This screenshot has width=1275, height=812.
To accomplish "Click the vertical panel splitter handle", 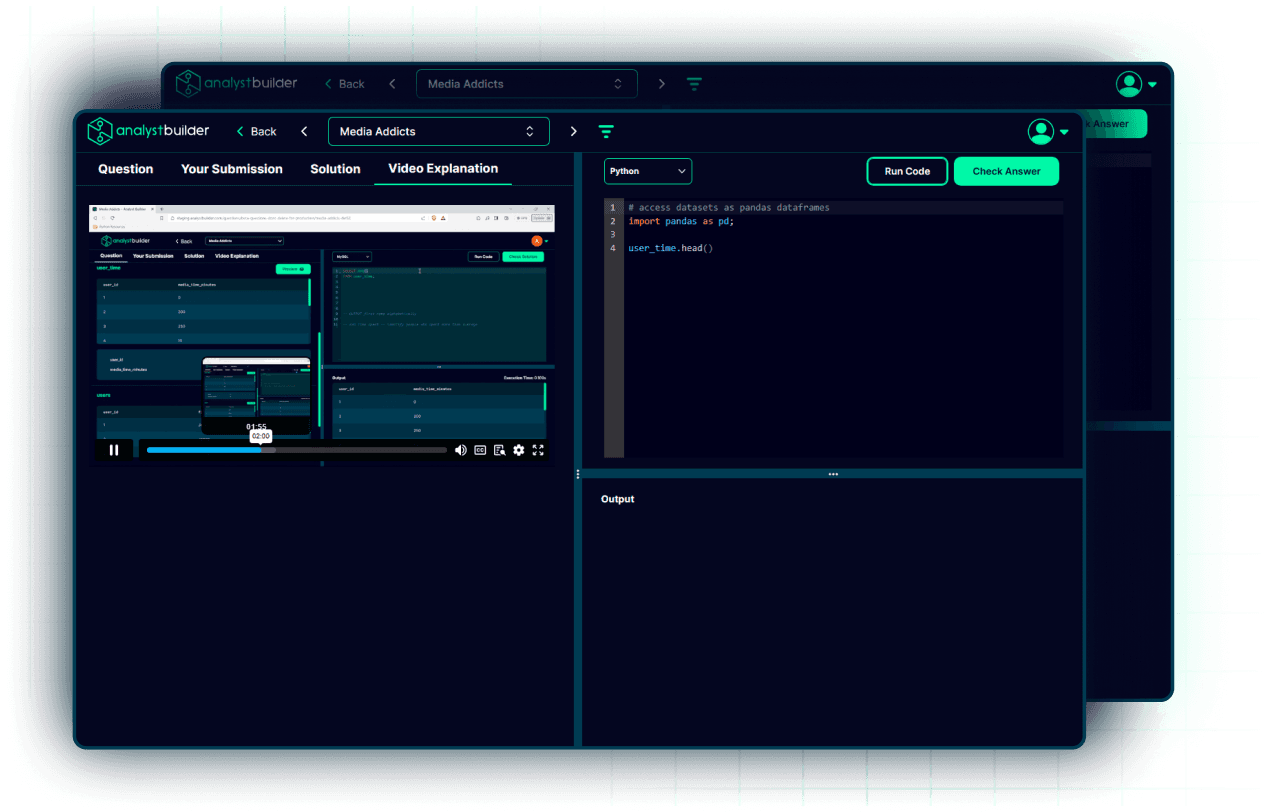I will click(578, 474).
